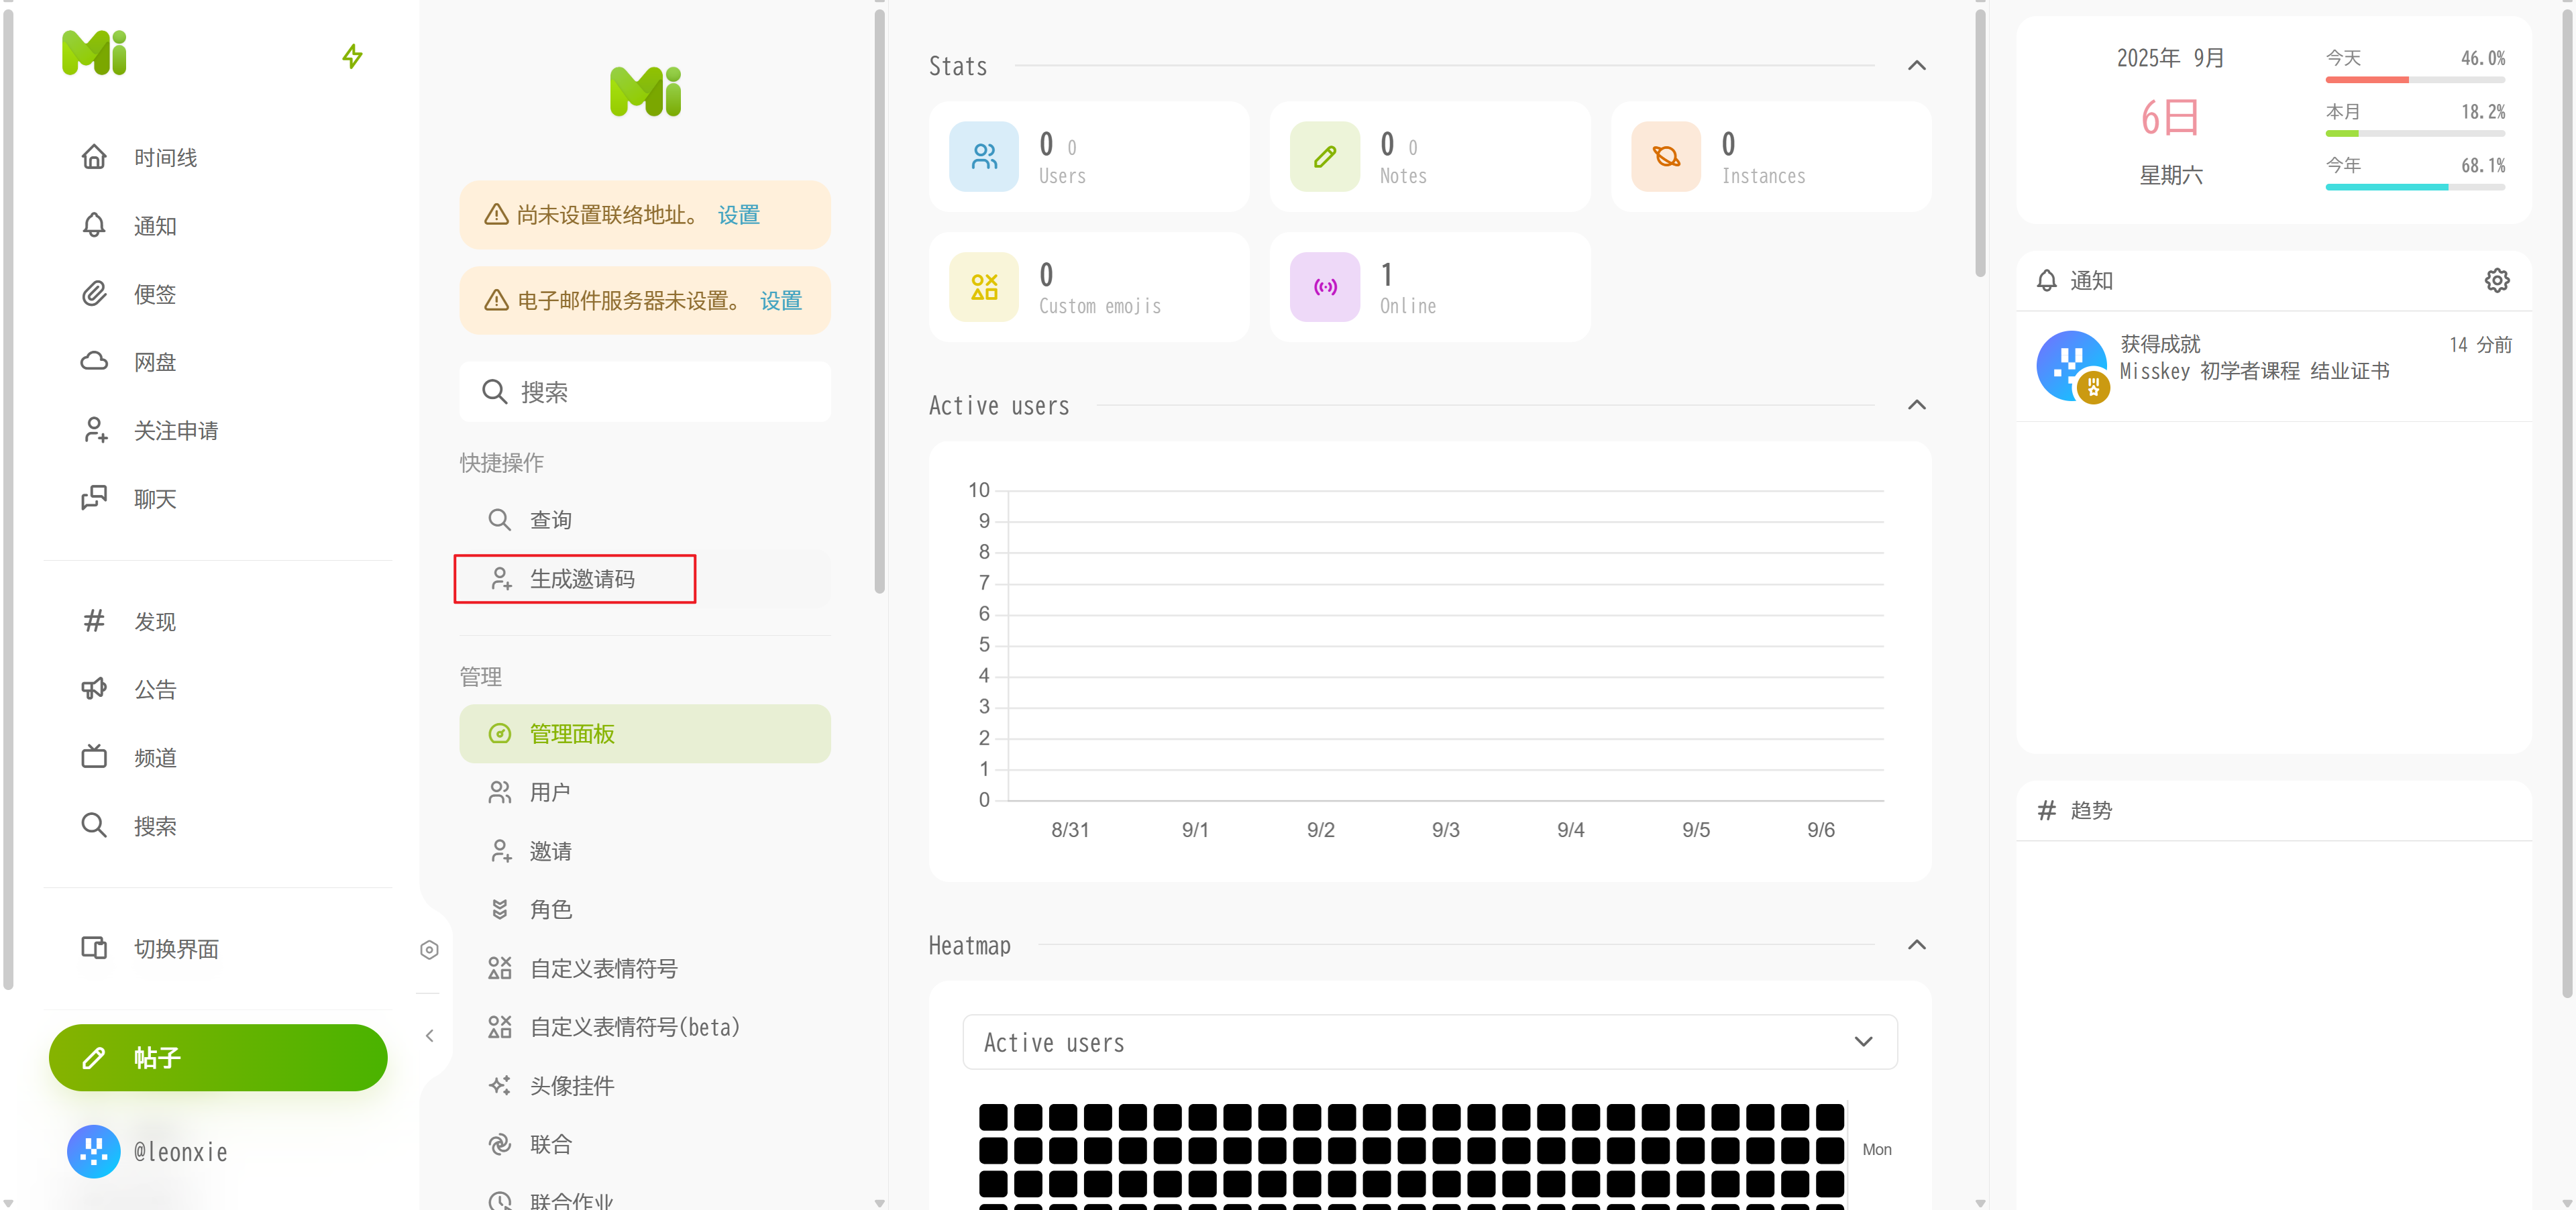Collapse the sidebar with left chevron
The width and height of the screenshot is (2576, 1210).
pos(429,1035)
